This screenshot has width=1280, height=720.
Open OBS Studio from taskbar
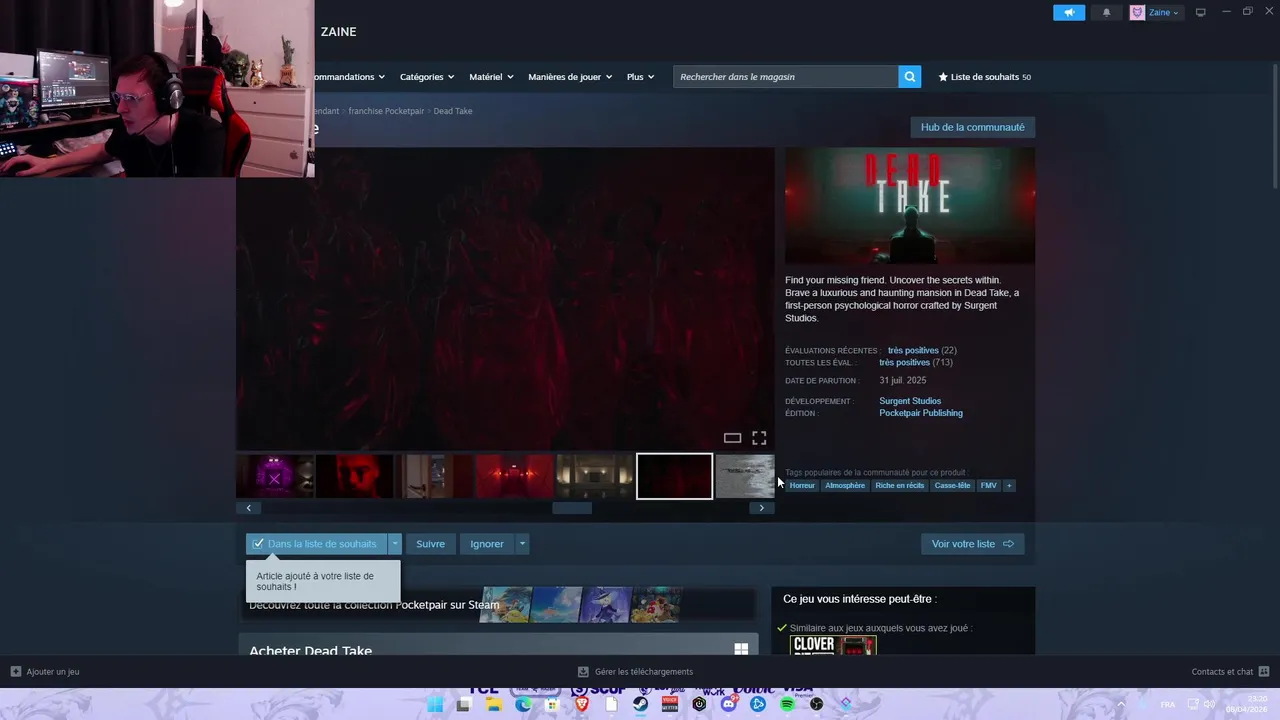[816, 704]
